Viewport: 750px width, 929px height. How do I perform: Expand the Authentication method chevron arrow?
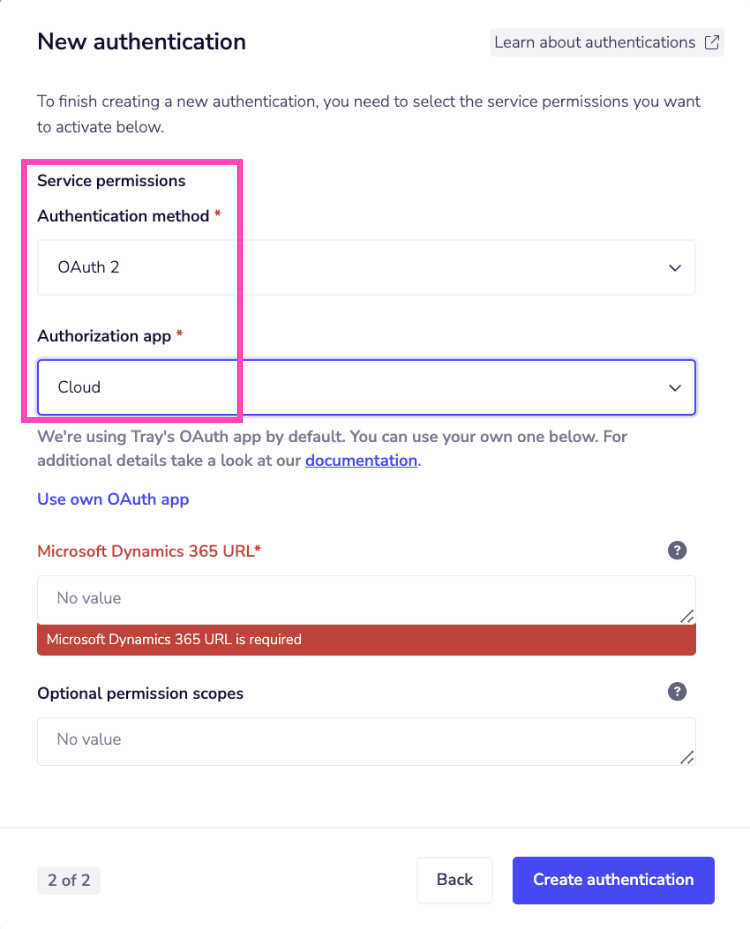(675, 268)
